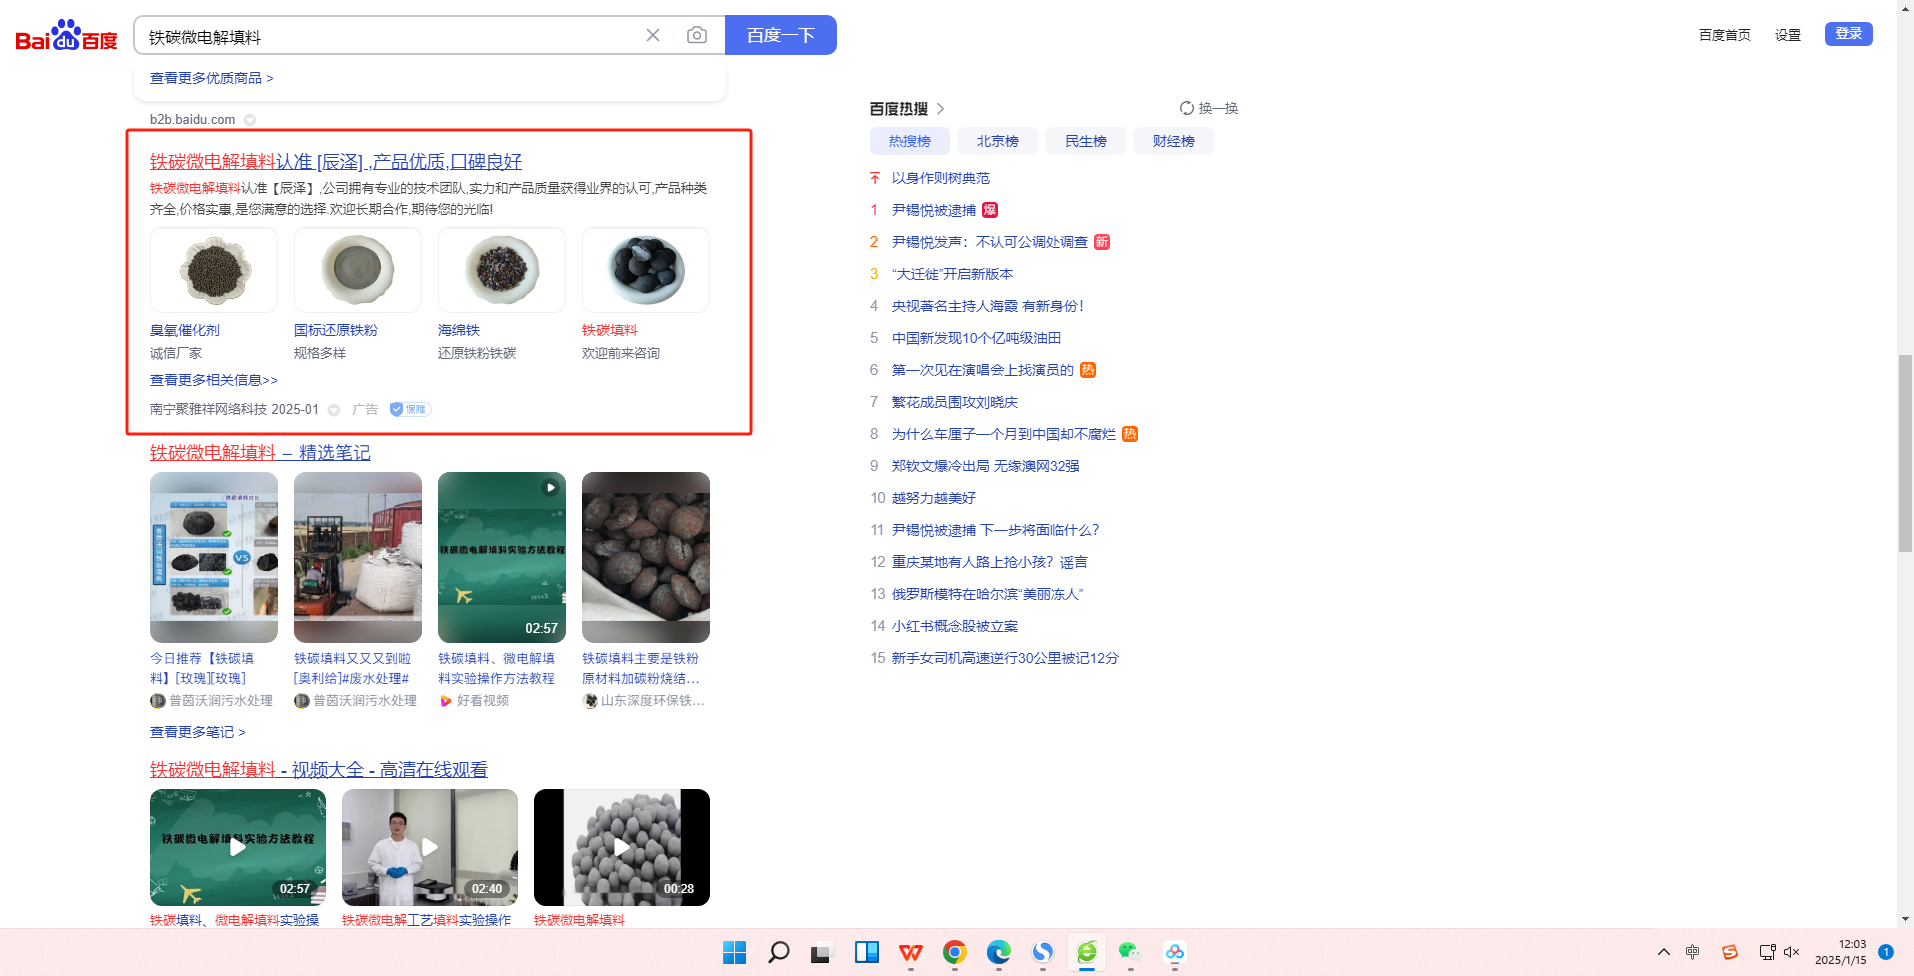Expand the dropdown next to 南宁聚雅祥网络科技 2025-01
The image size is (1914, 976).
tap(334, 410)
